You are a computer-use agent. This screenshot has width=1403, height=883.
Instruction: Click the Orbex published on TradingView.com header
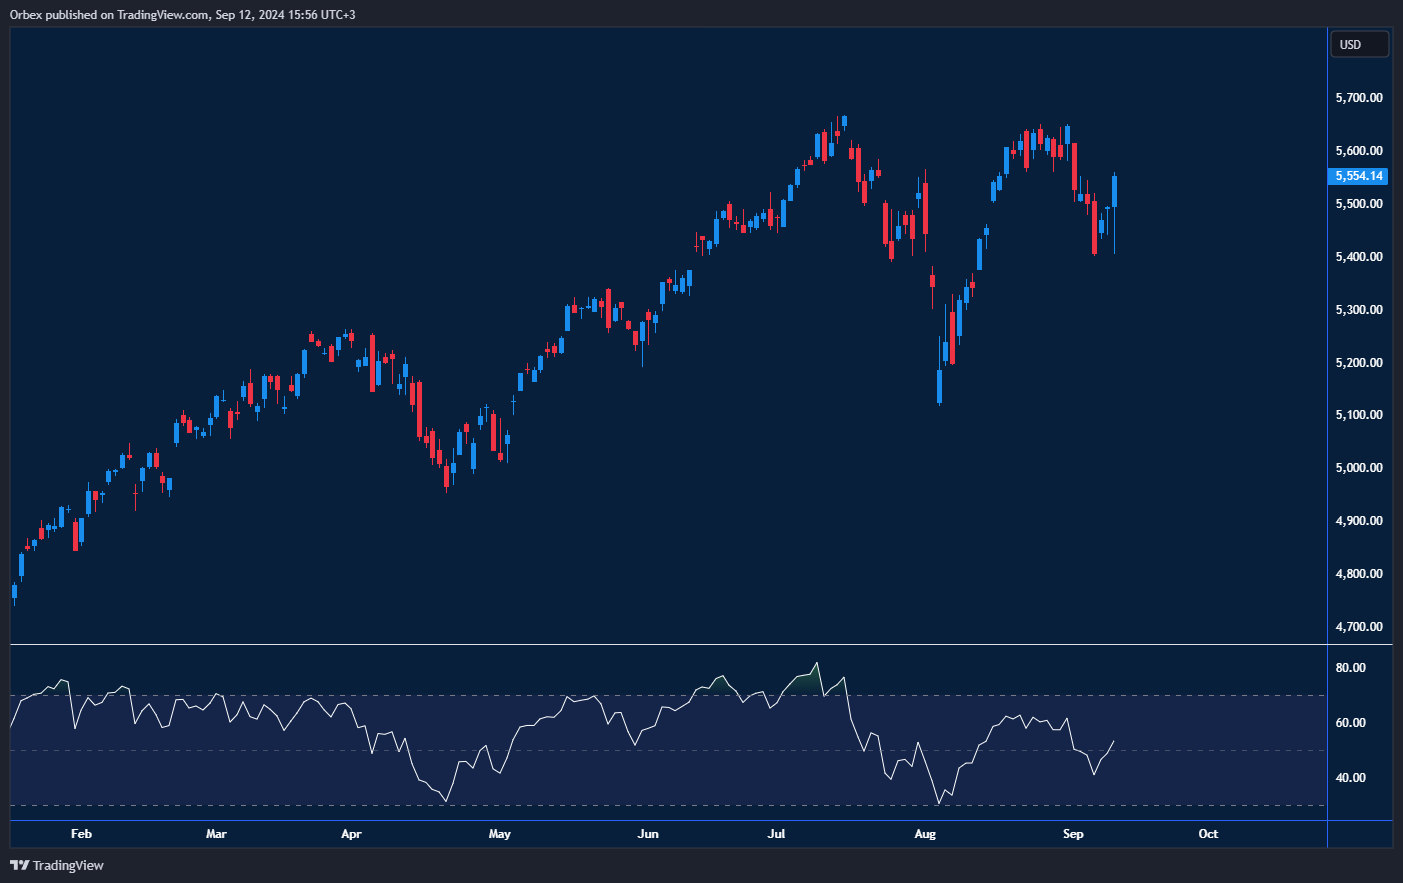182,15
